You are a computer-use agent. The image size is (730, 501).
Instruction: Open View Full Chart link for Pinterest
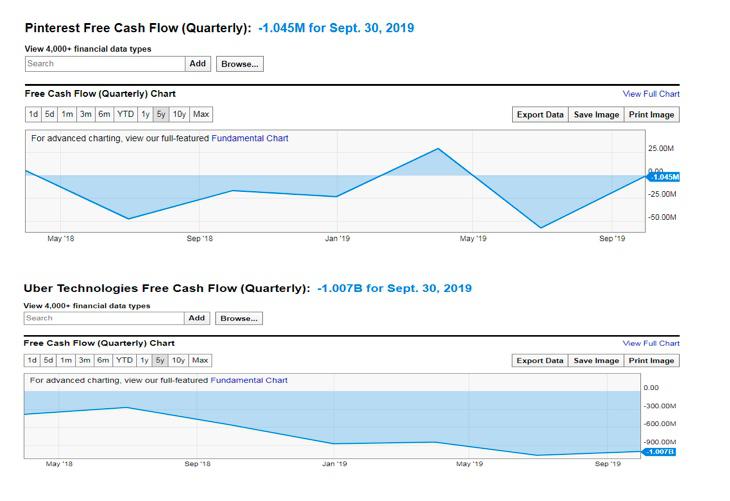coord(651,94)
